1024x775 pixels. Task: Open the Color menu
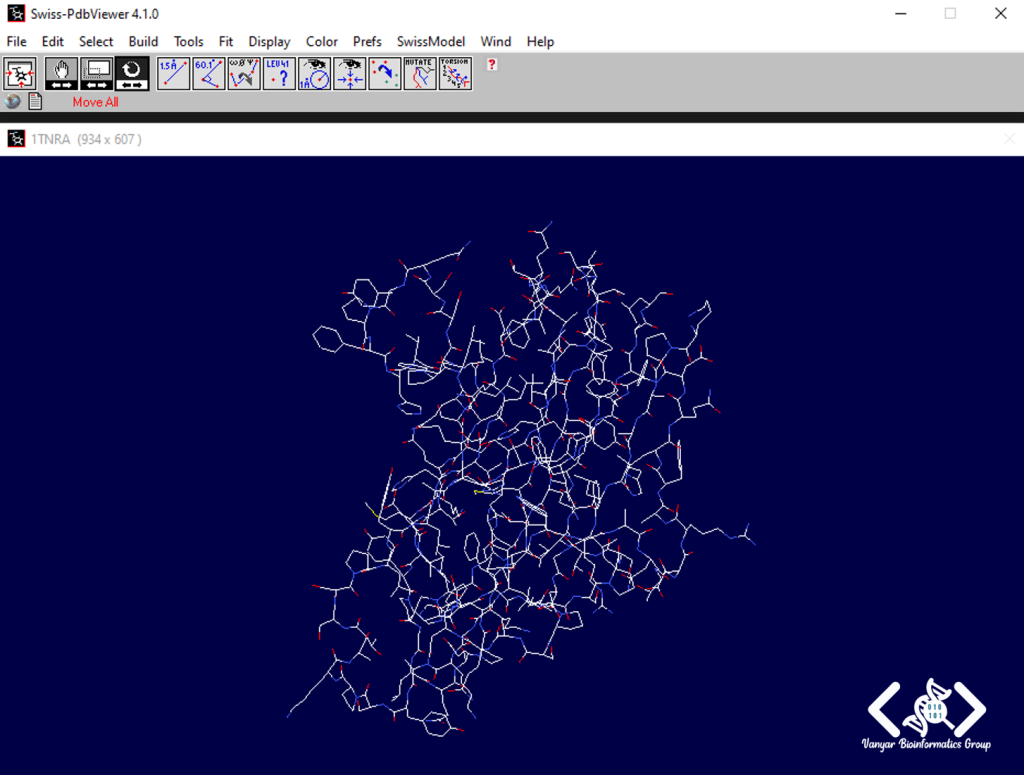322,41
